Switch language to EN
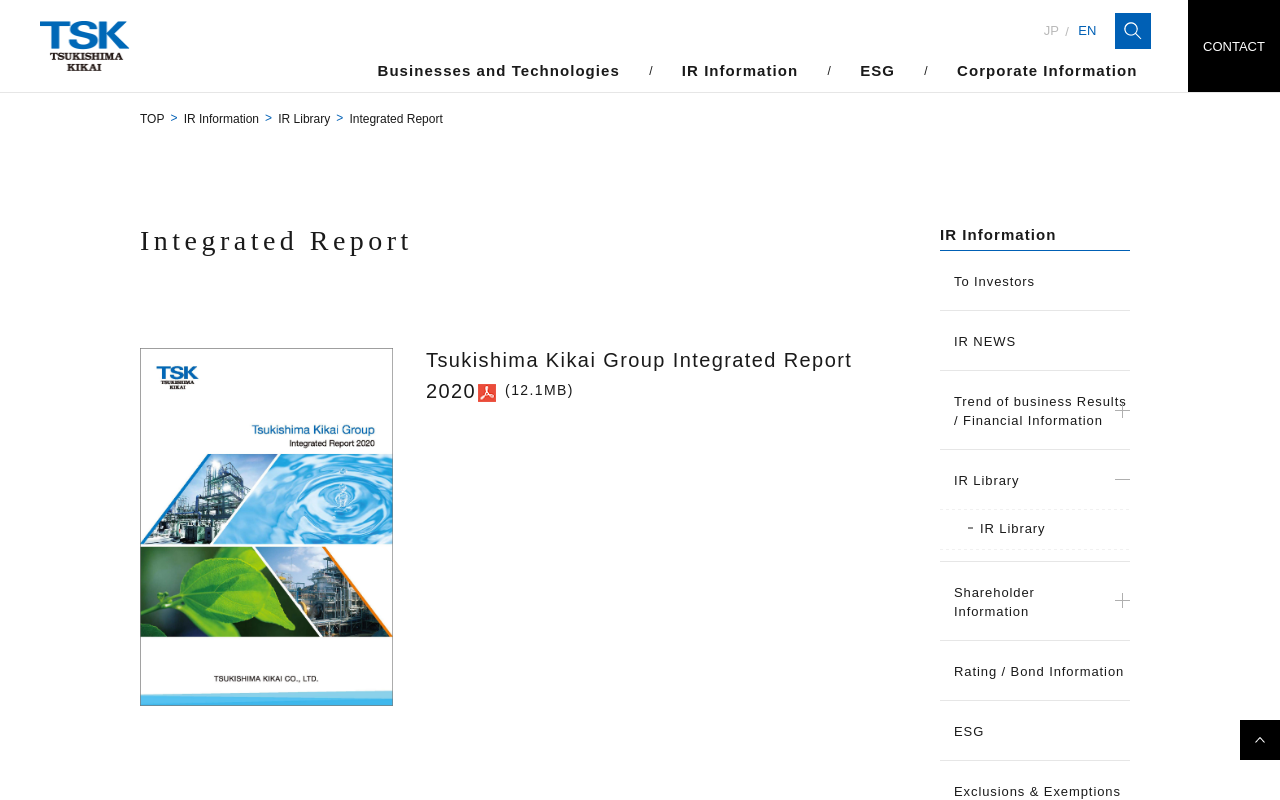The image size is (1280, 800). tap(1087, 31)
